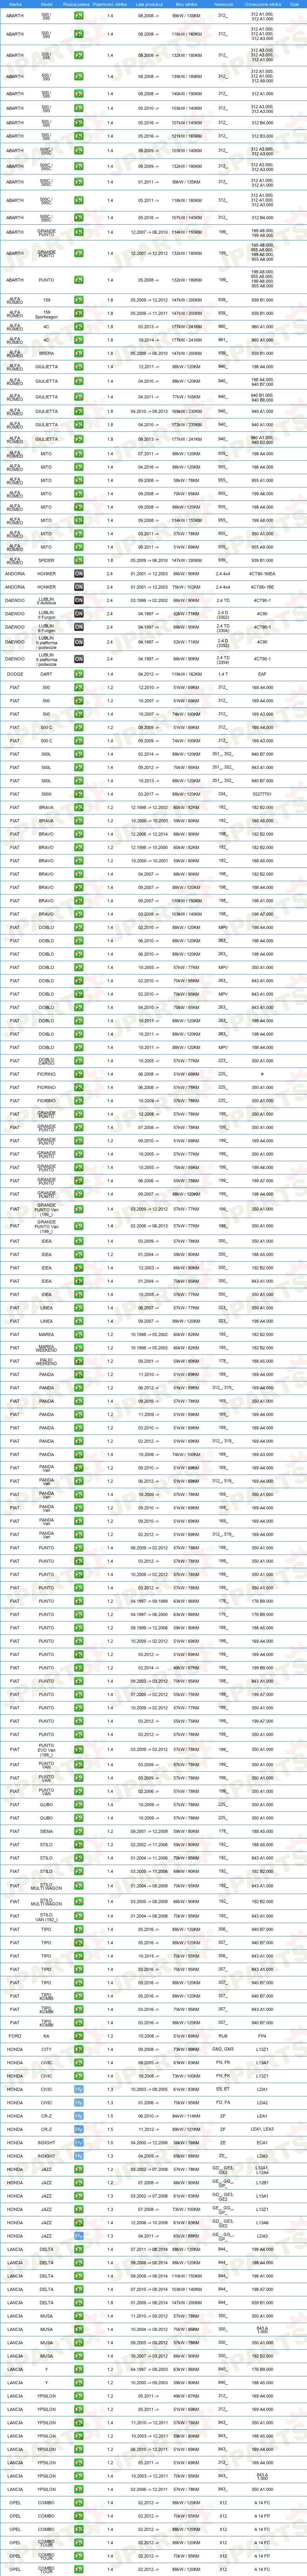
Task: Select the SIENA model cell
Action: tap(47, 1831)
